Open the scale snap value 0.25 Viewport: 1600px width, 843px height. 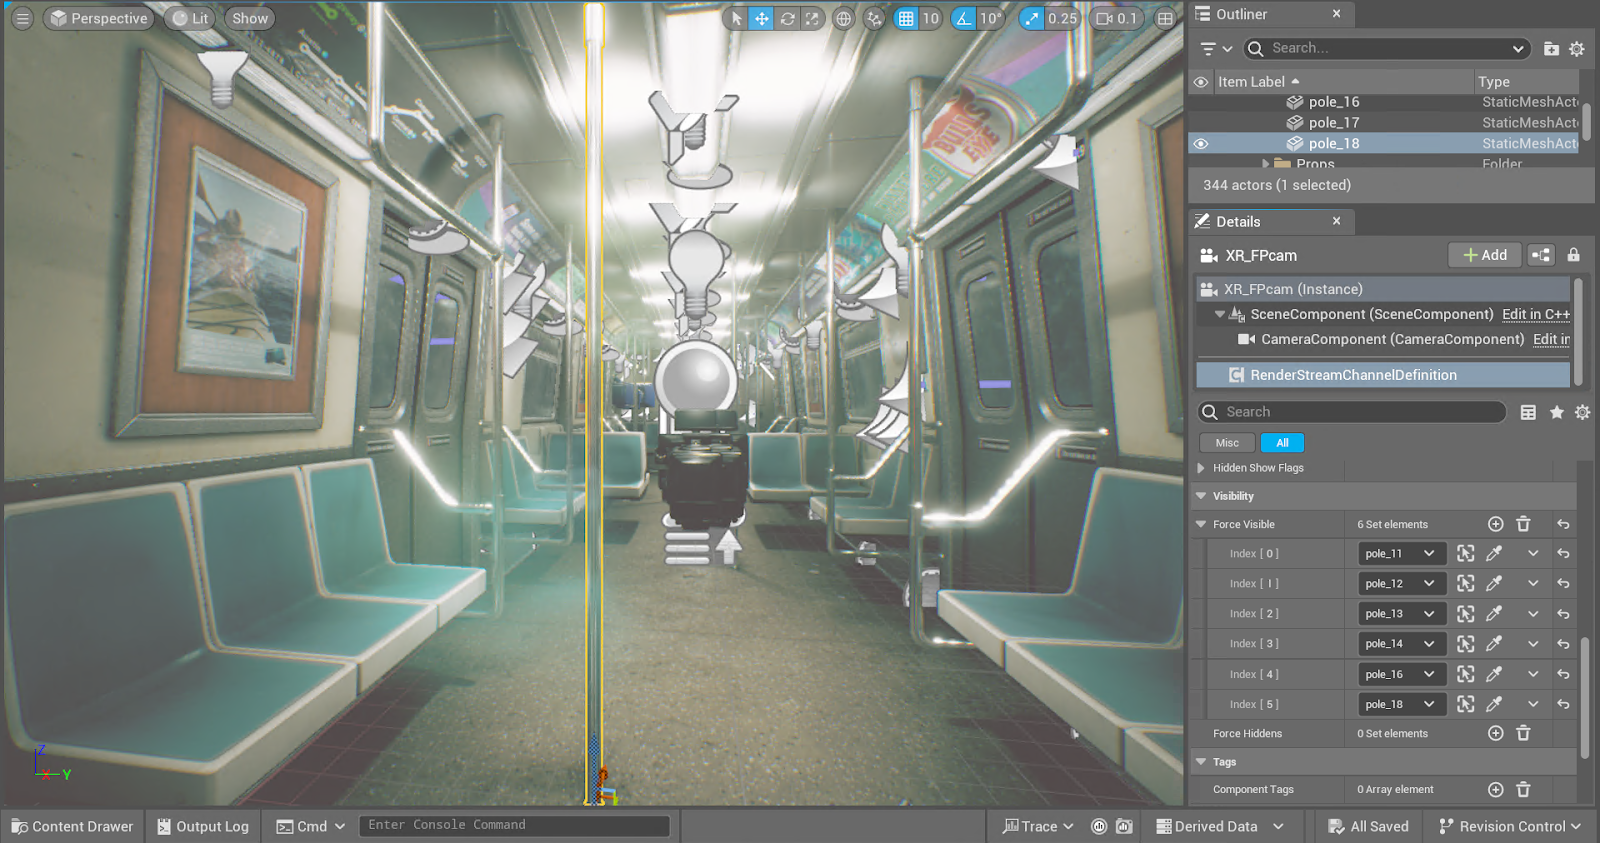click(1063, 18)
